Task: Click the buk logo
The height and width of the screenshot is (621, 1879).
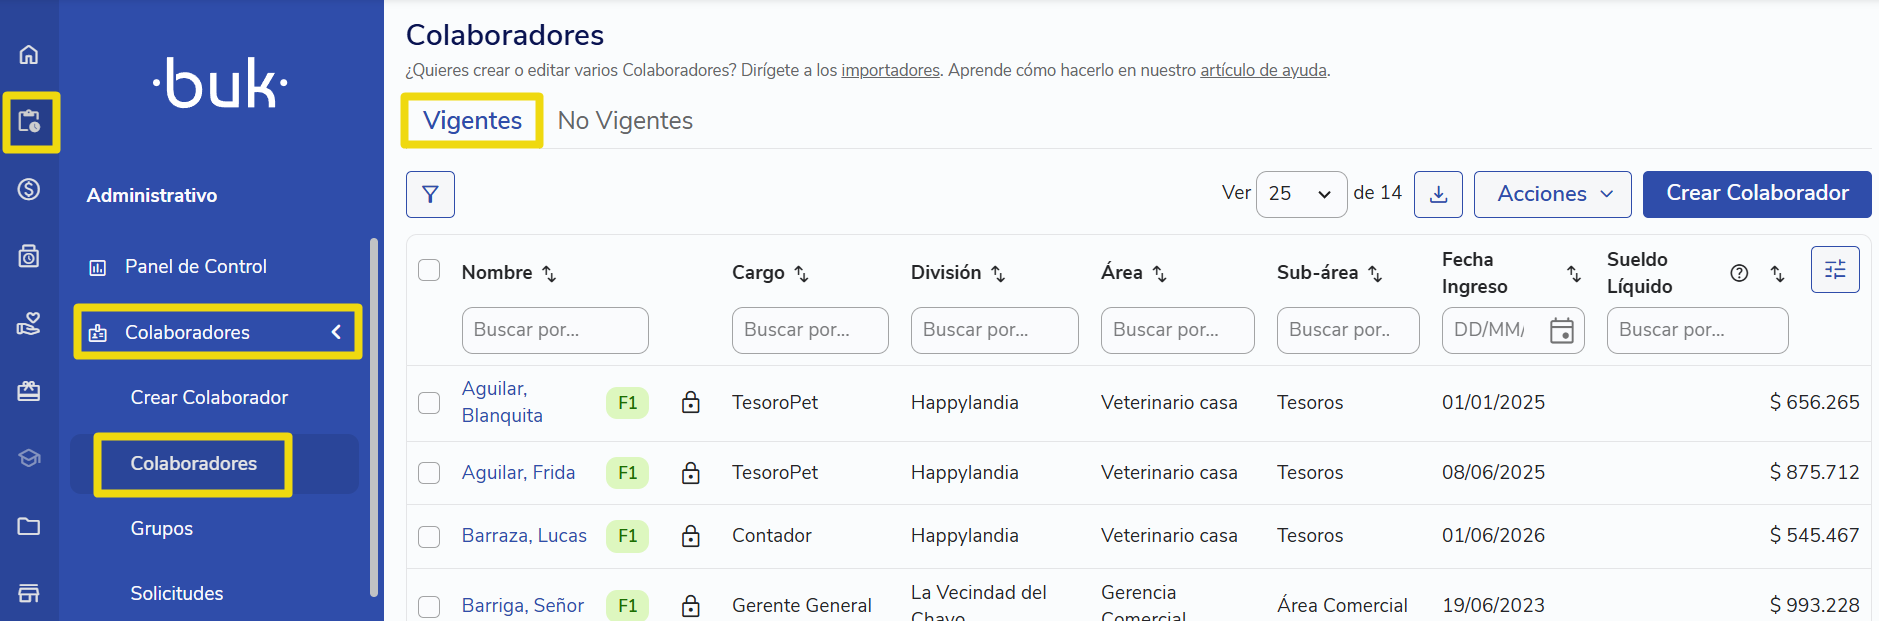Action: tap(220, 82)
